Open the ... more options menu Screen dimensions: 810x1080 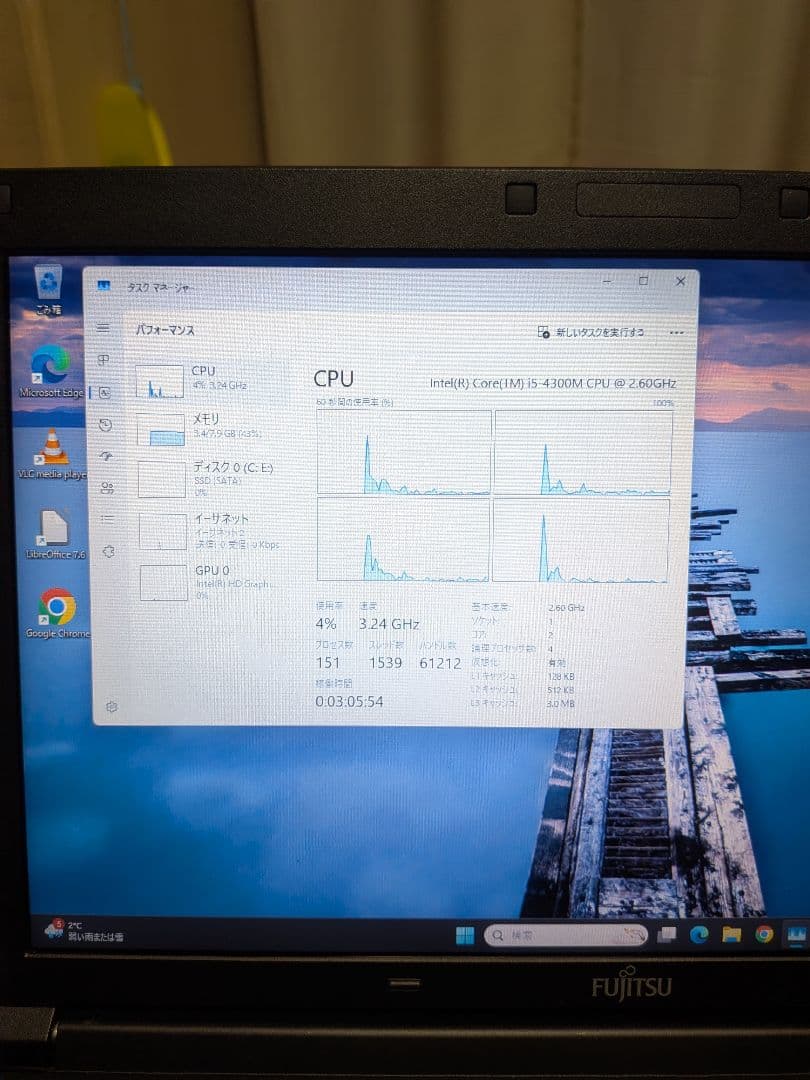click(676, 332)
